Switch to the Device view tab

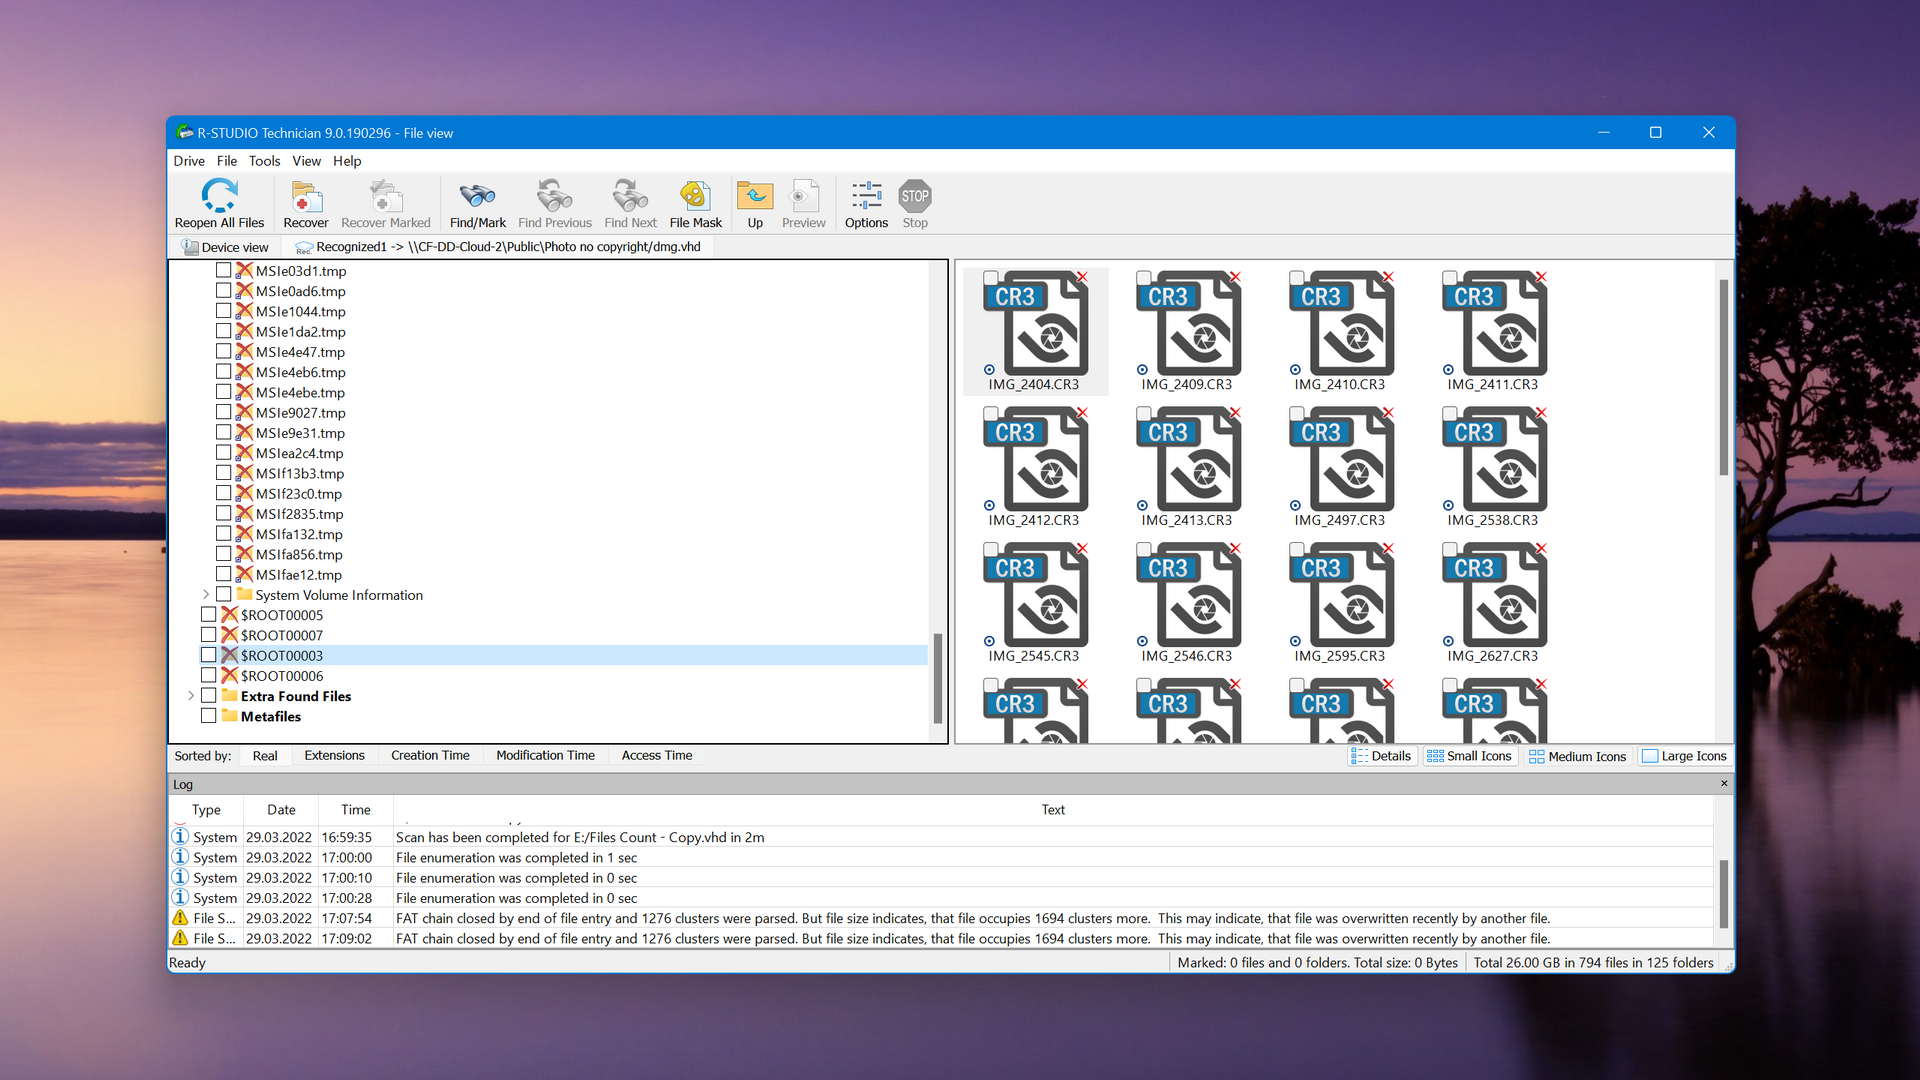(225, 247)
